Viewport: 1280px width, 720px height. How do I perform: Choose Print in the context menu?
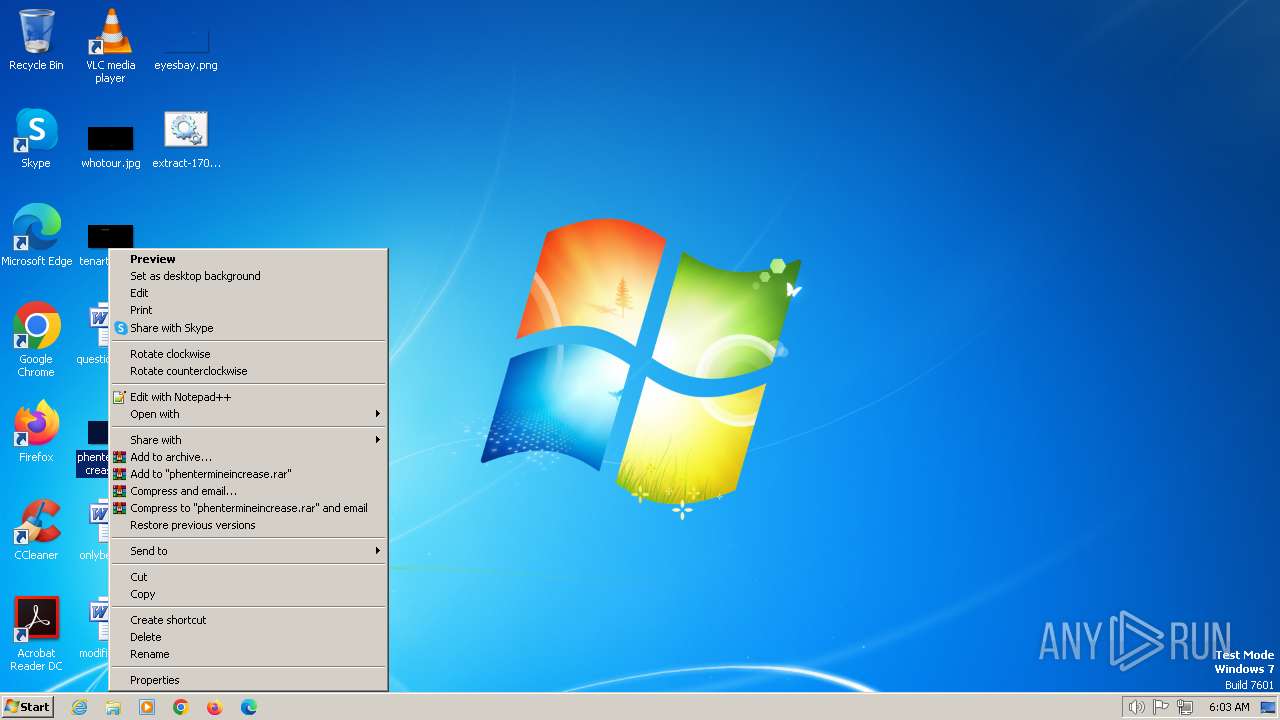[x=248, y=310]
